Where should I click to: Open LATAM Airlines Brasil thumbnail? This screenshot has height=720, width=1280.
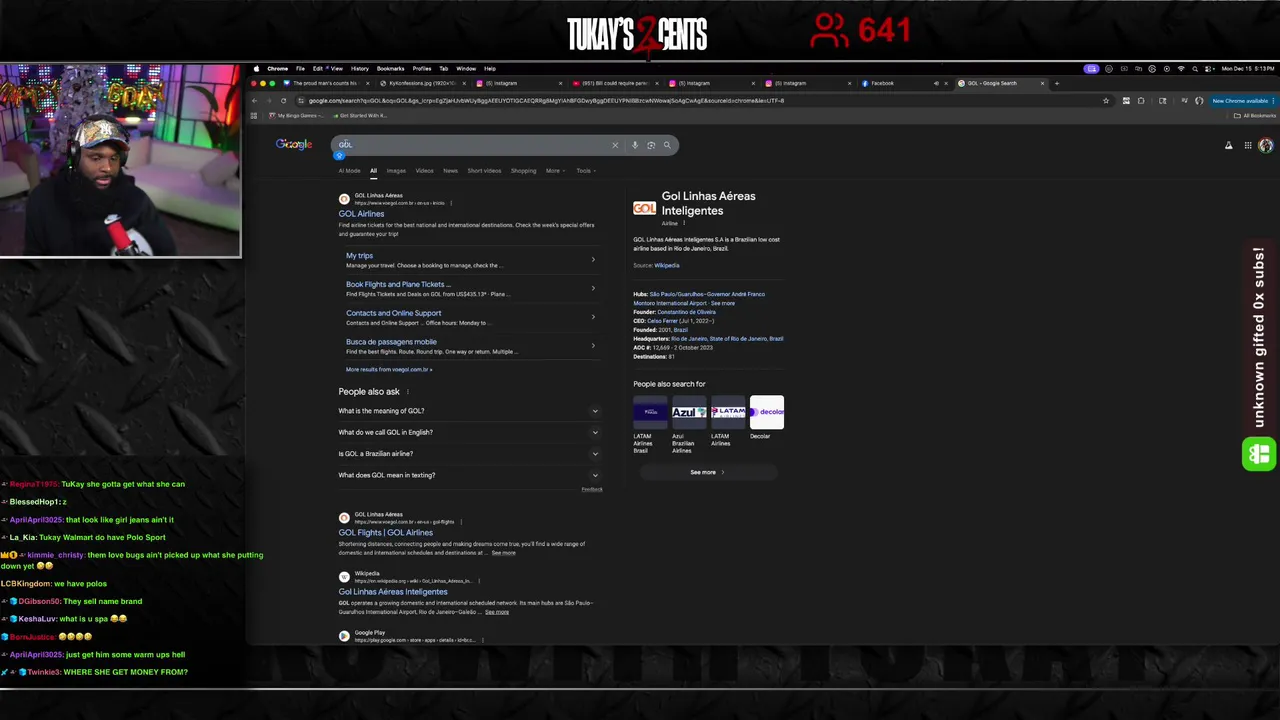point(650,412)
